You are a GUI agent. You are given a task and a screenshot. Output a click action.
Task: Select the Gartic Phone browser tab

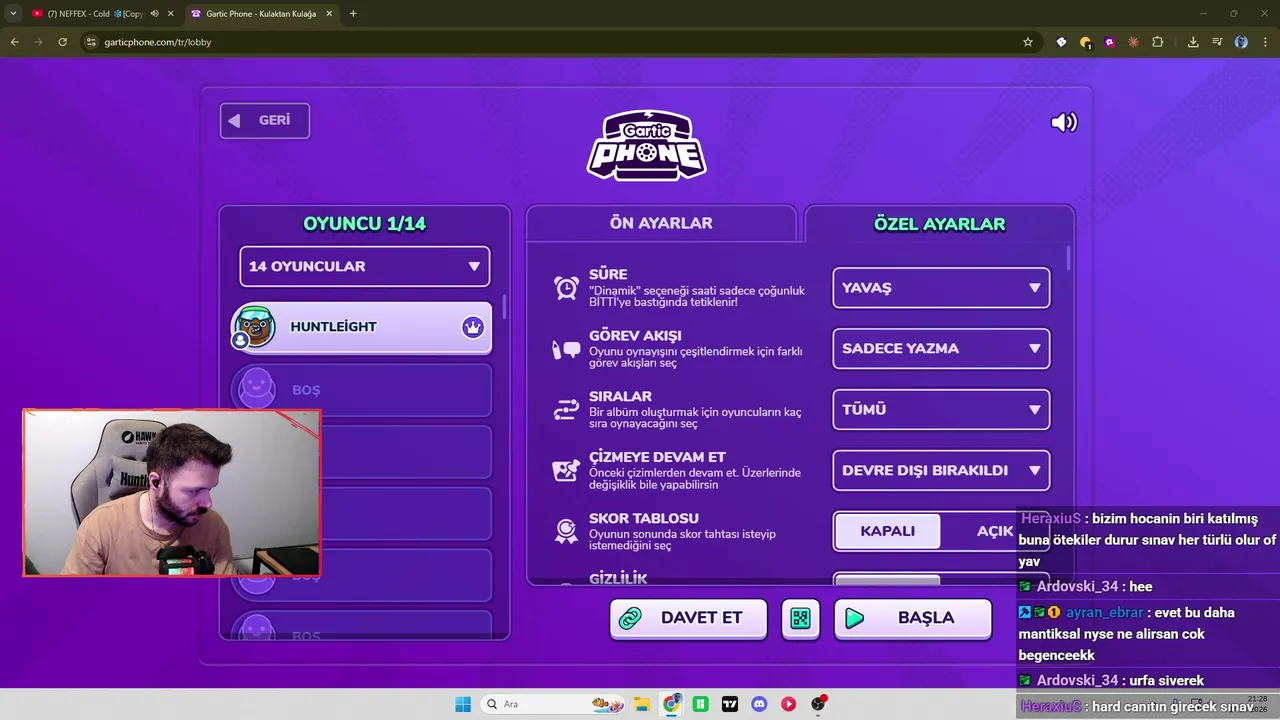[260, 14]
